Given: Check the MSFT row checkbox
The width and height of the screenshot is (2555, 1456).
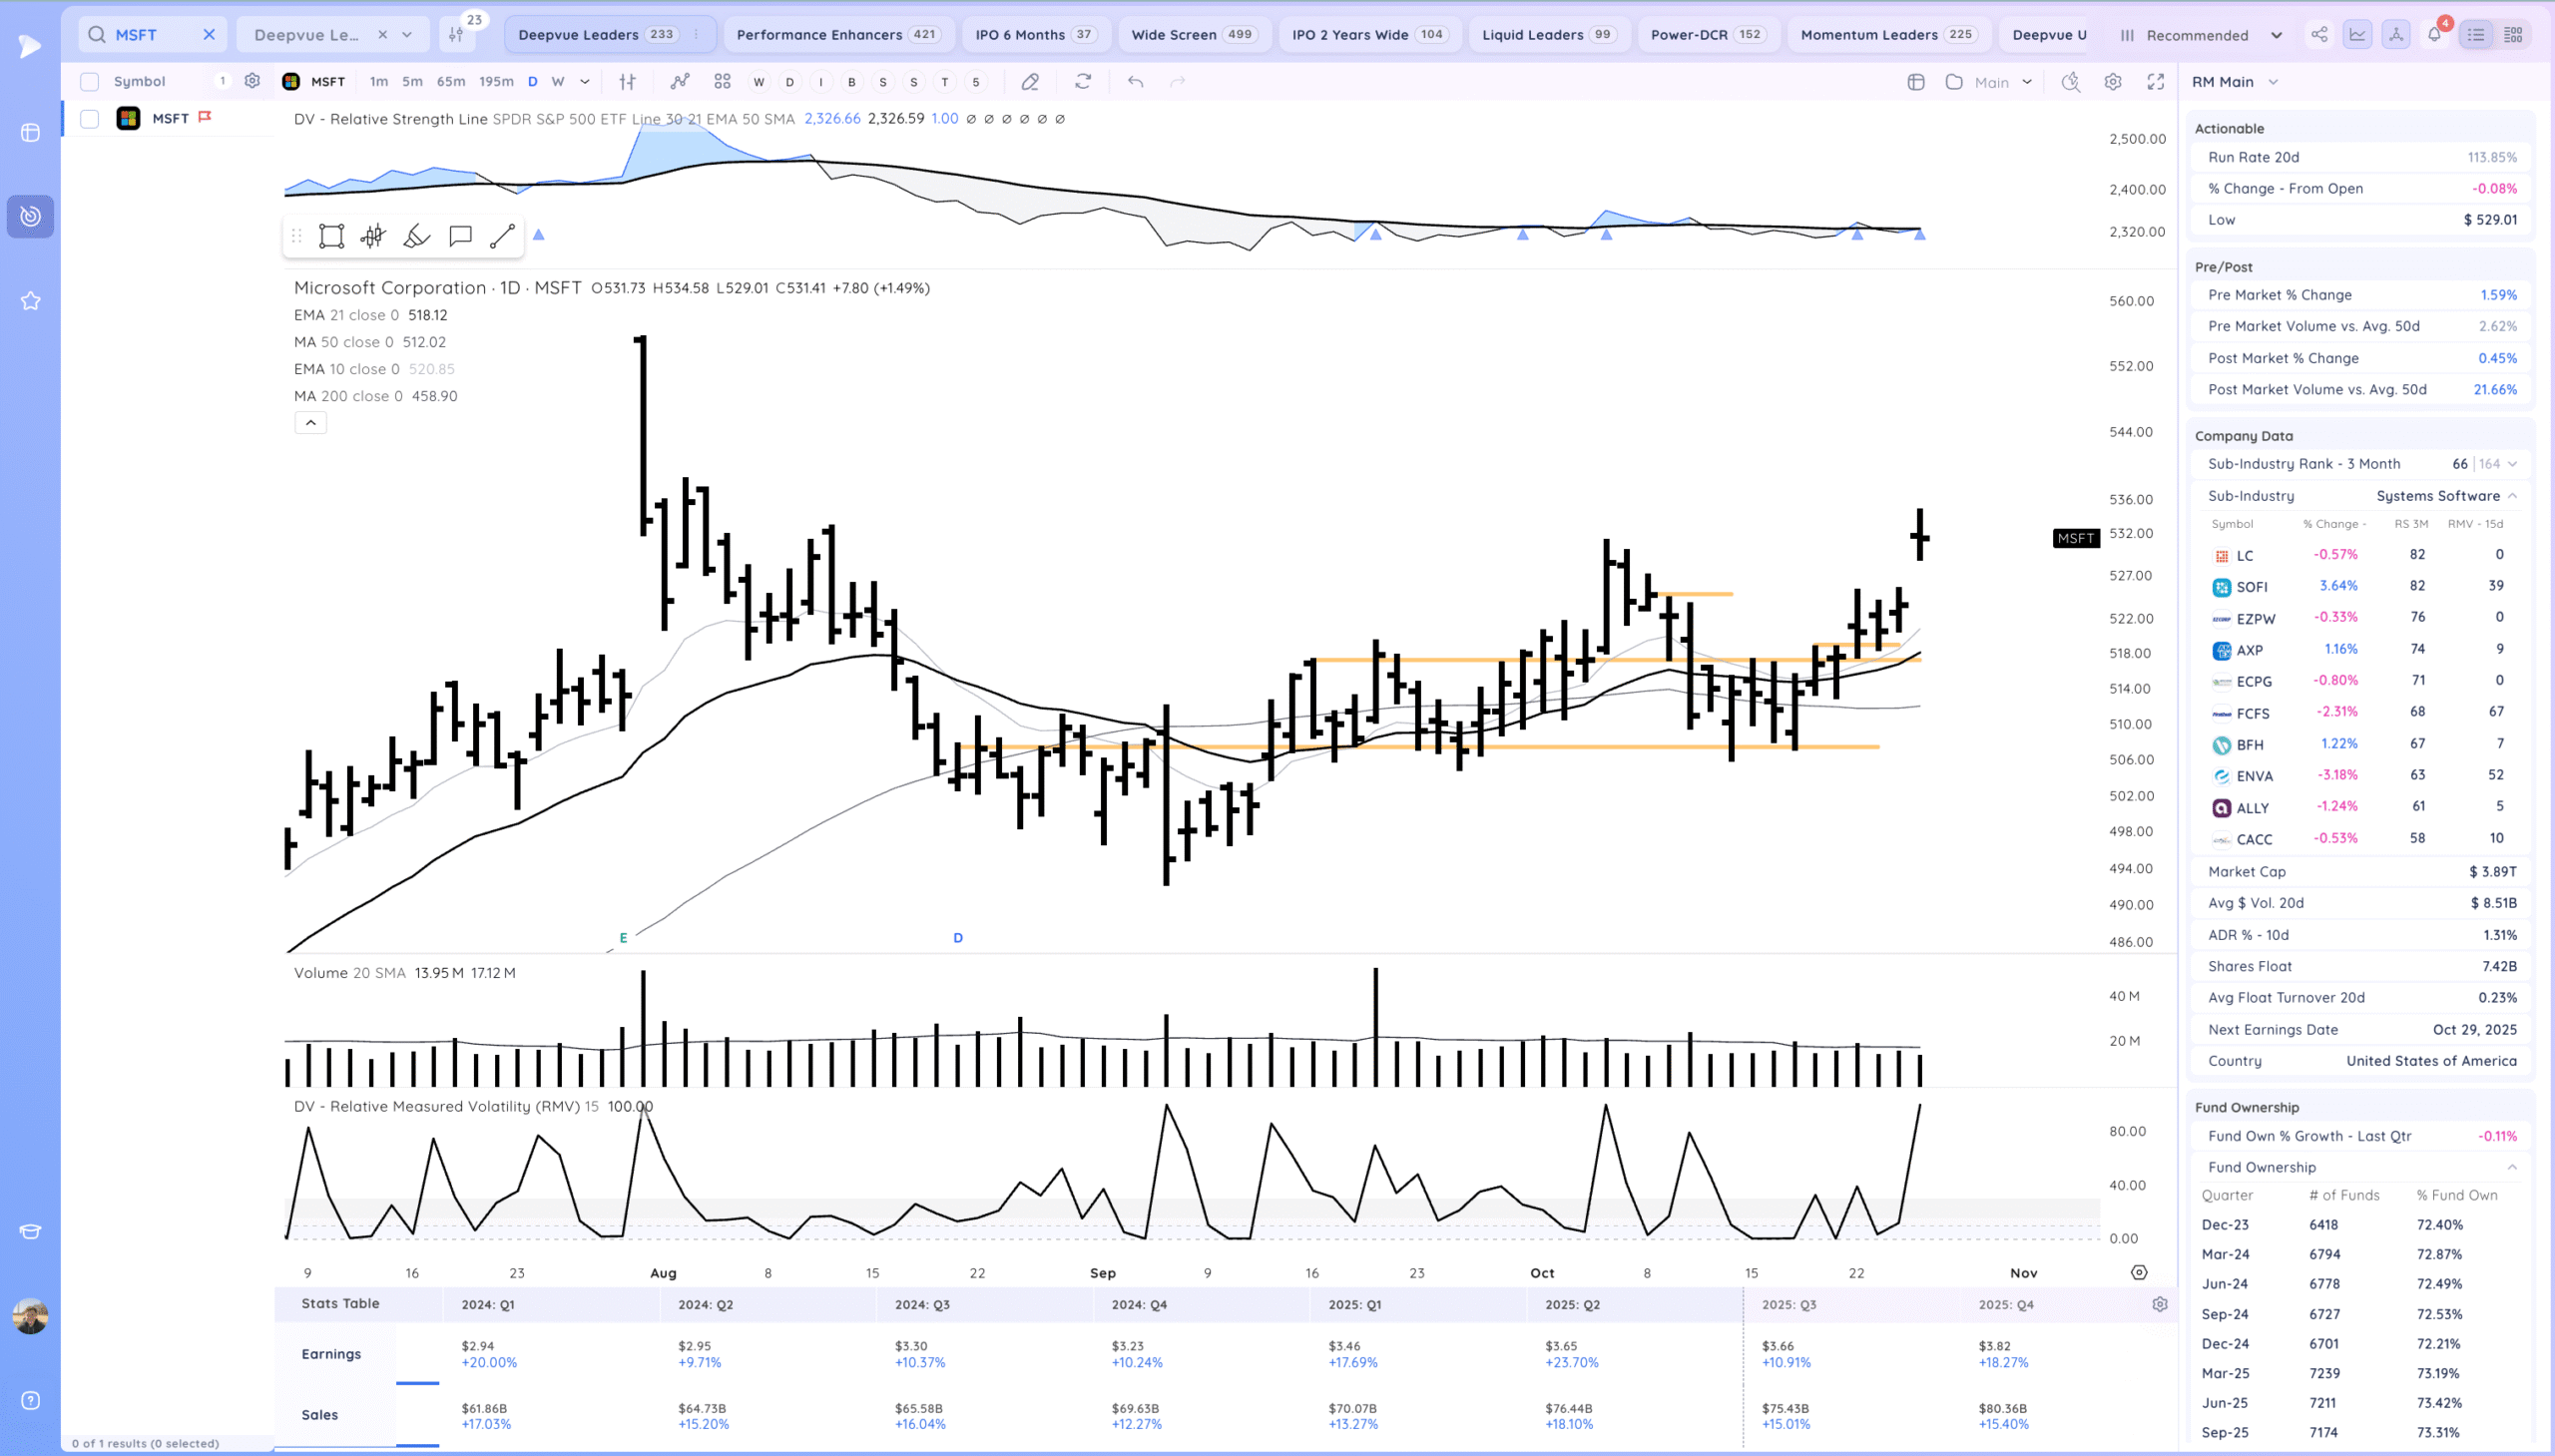Looking at the screenshot, I should 90,119.
